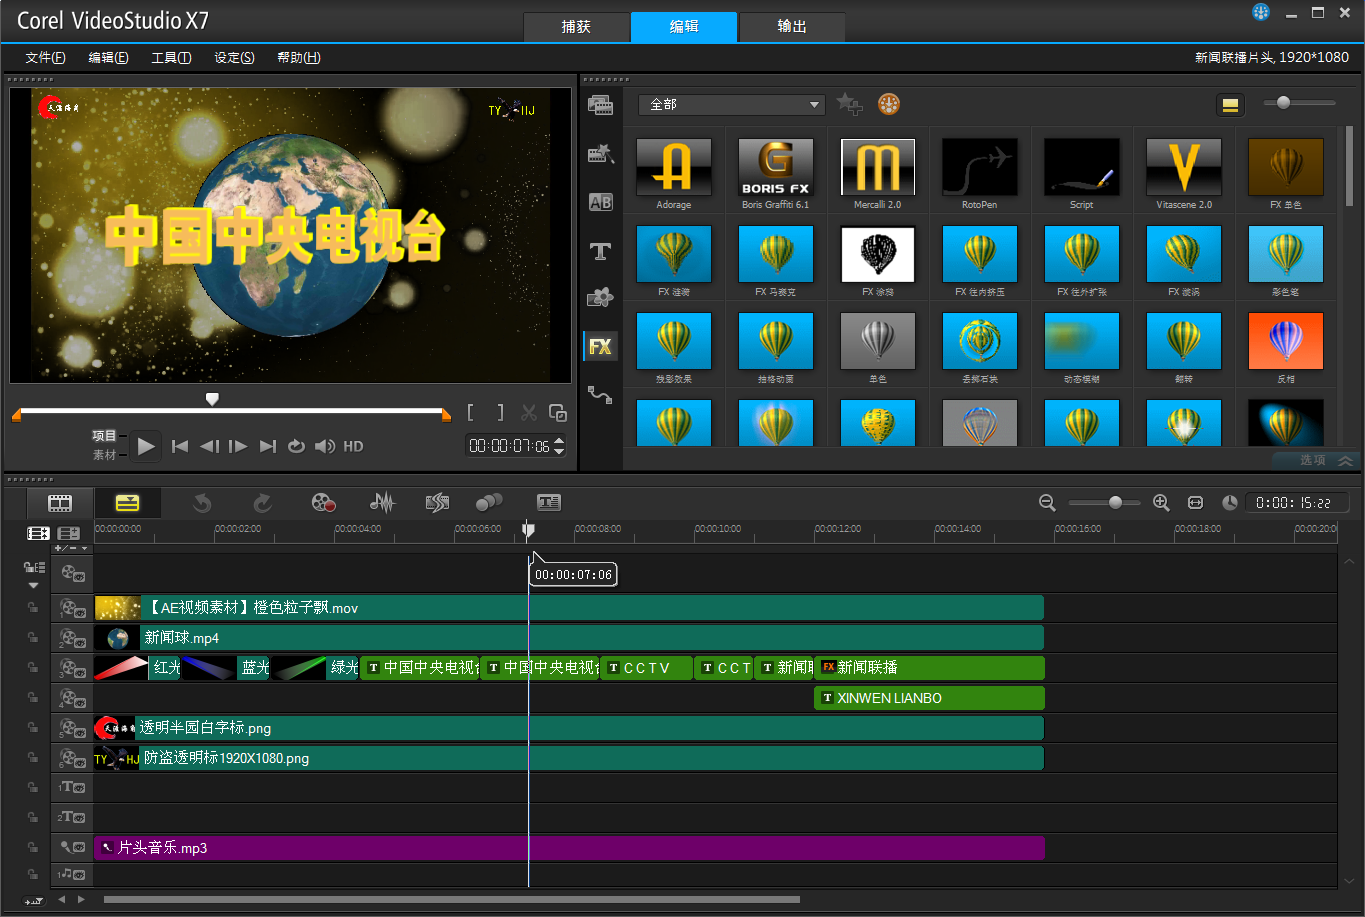This screenshot has width=1365, height=917.
Task: Fit project in timeline window
Action: pos(1195,503)
